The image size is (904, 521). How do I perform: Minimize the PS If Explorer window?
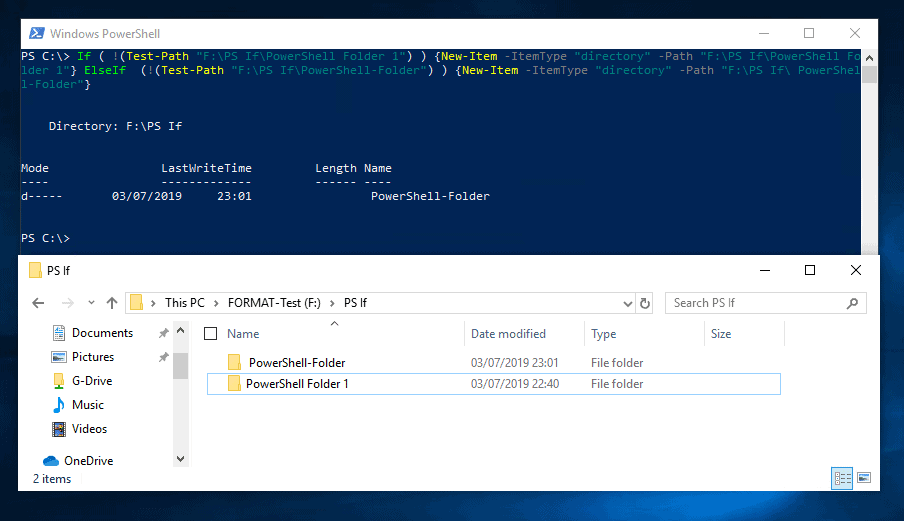[x=765, y=270]
